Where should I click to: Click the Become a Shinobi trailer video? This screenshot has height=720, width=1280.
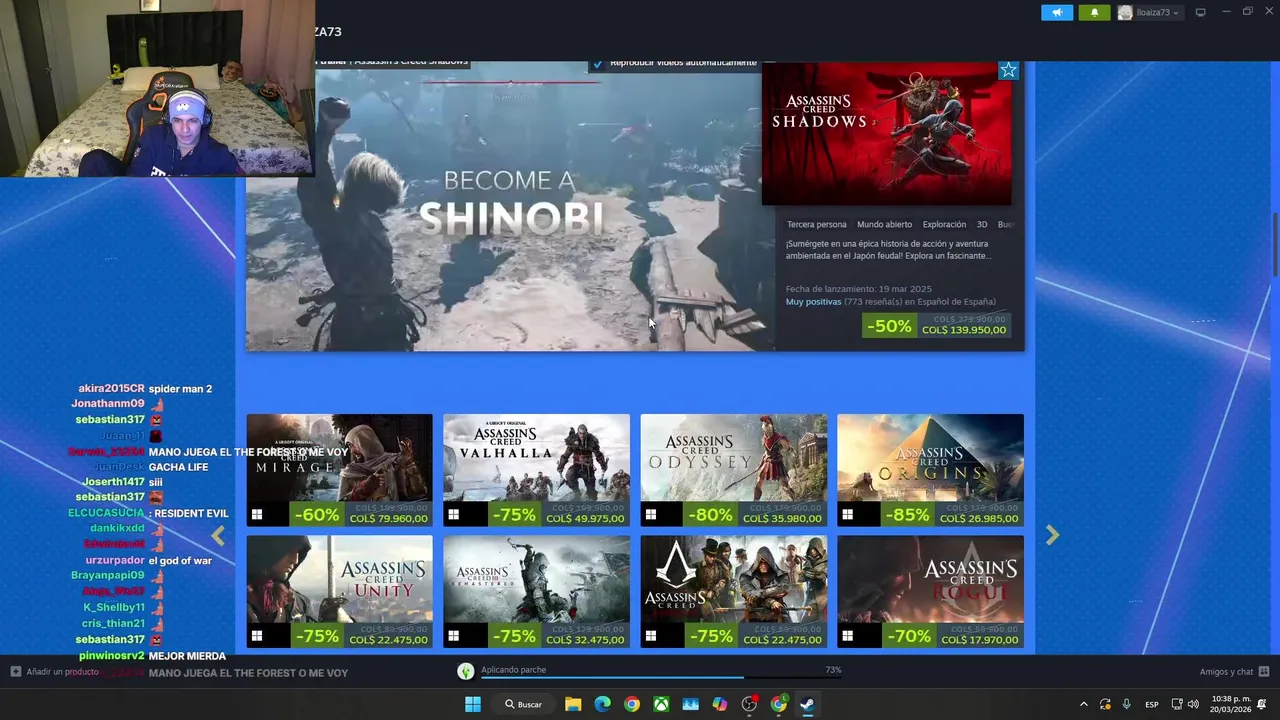point(510,207)
